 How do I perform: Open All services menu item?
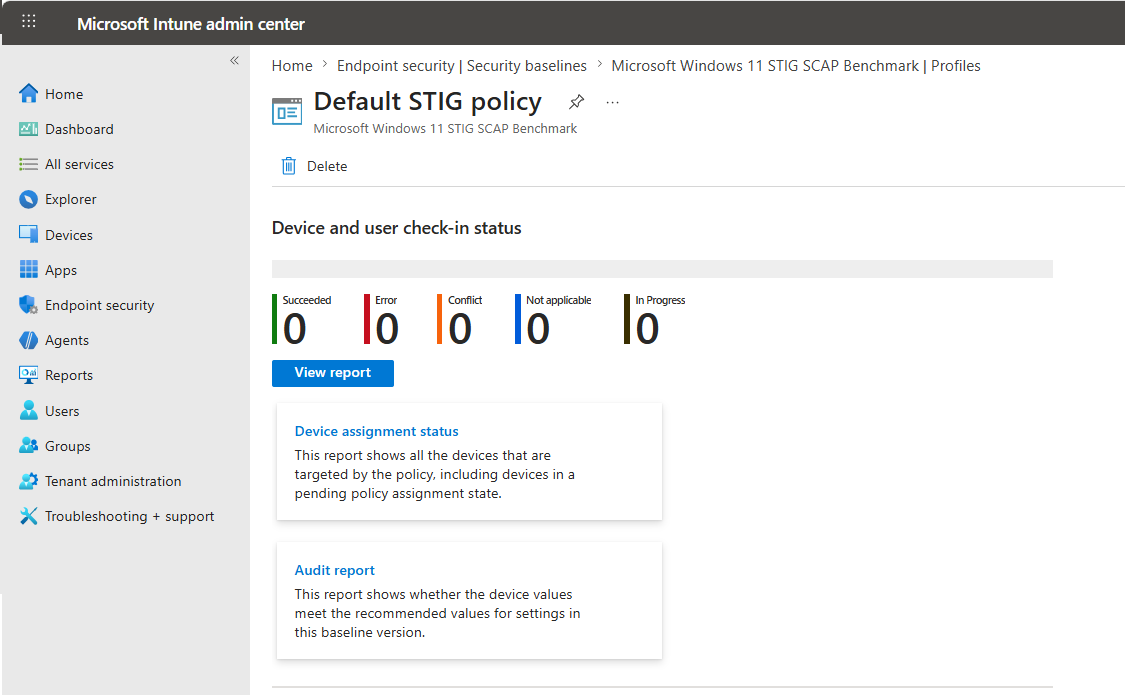(x=79, y=164)
